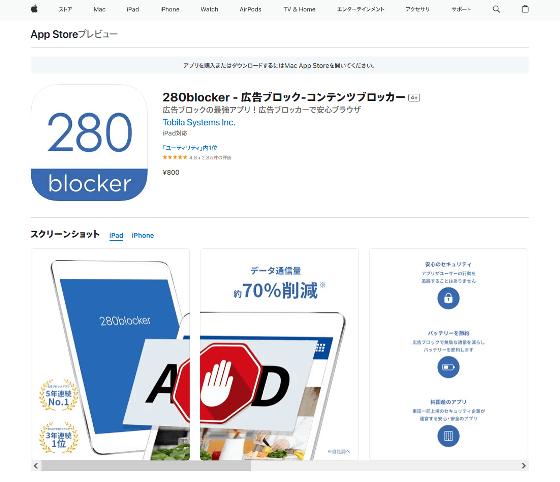Open the Watch menu item
The image size is (560, 482).
click(x=209, y=10)
